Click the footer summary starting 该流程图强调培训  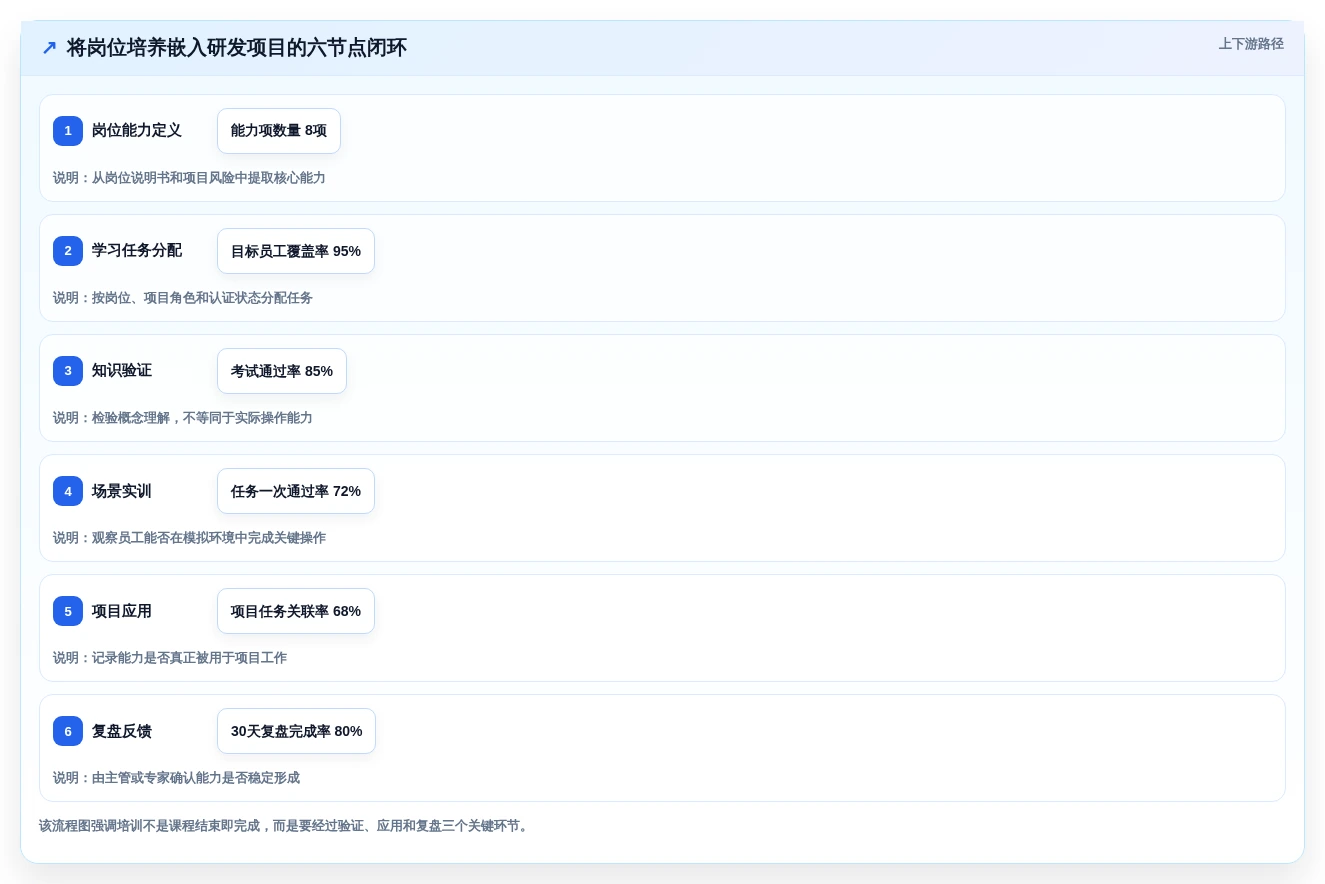pyautogui.click(x=286, y=826)
